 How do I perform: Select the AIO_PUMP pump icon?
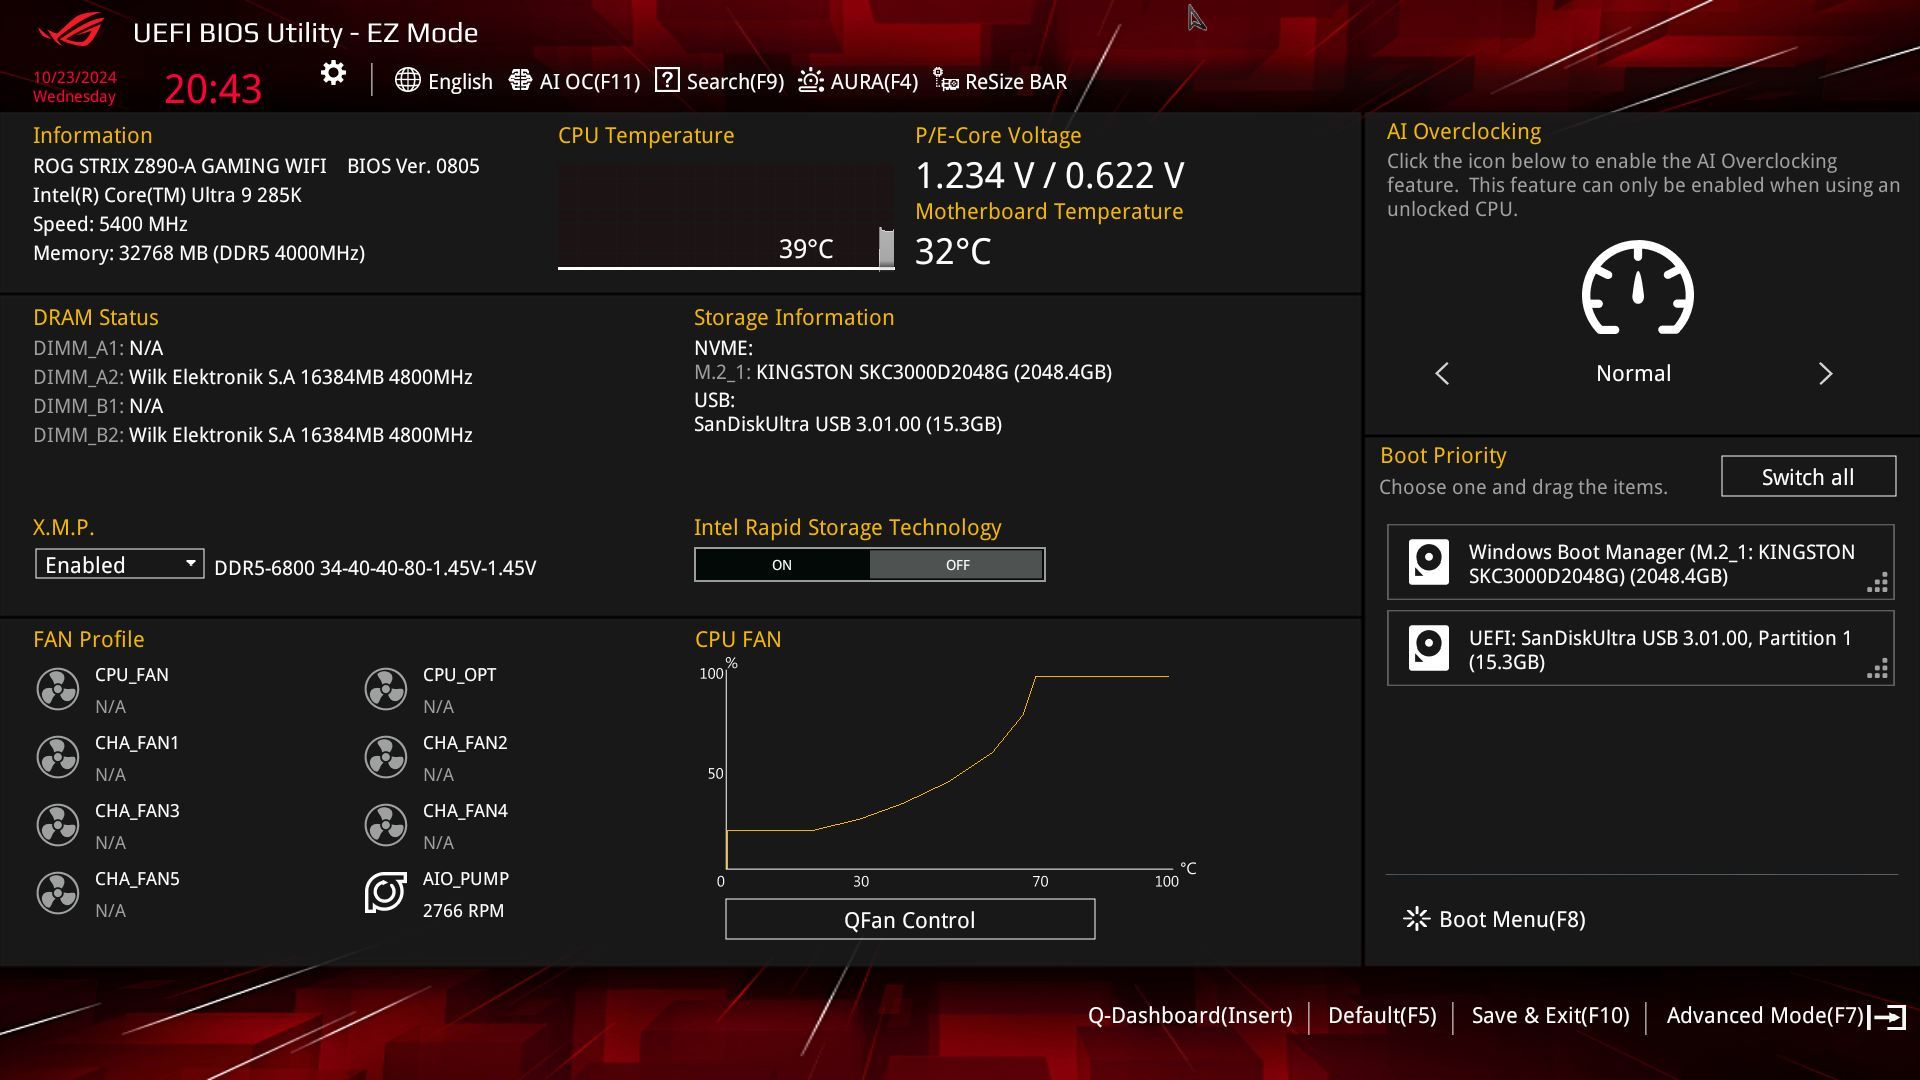coord(386,893)
